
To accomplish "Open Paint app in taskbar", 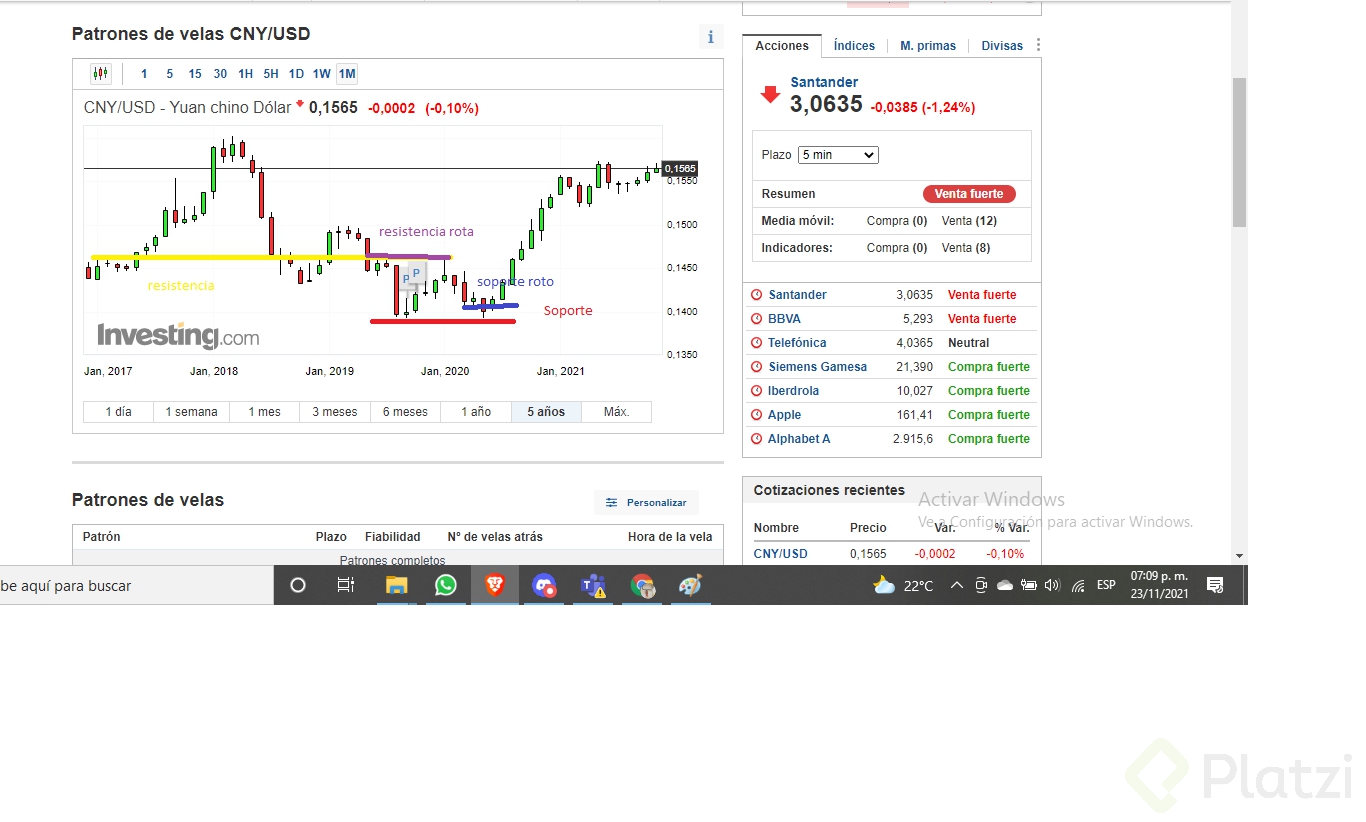I will (x=691, y=586).
